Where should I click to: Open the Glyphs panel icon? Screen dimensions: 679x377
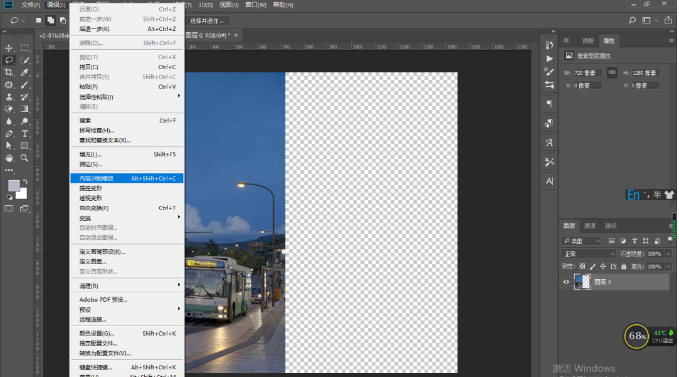click(x=549, y=142)
